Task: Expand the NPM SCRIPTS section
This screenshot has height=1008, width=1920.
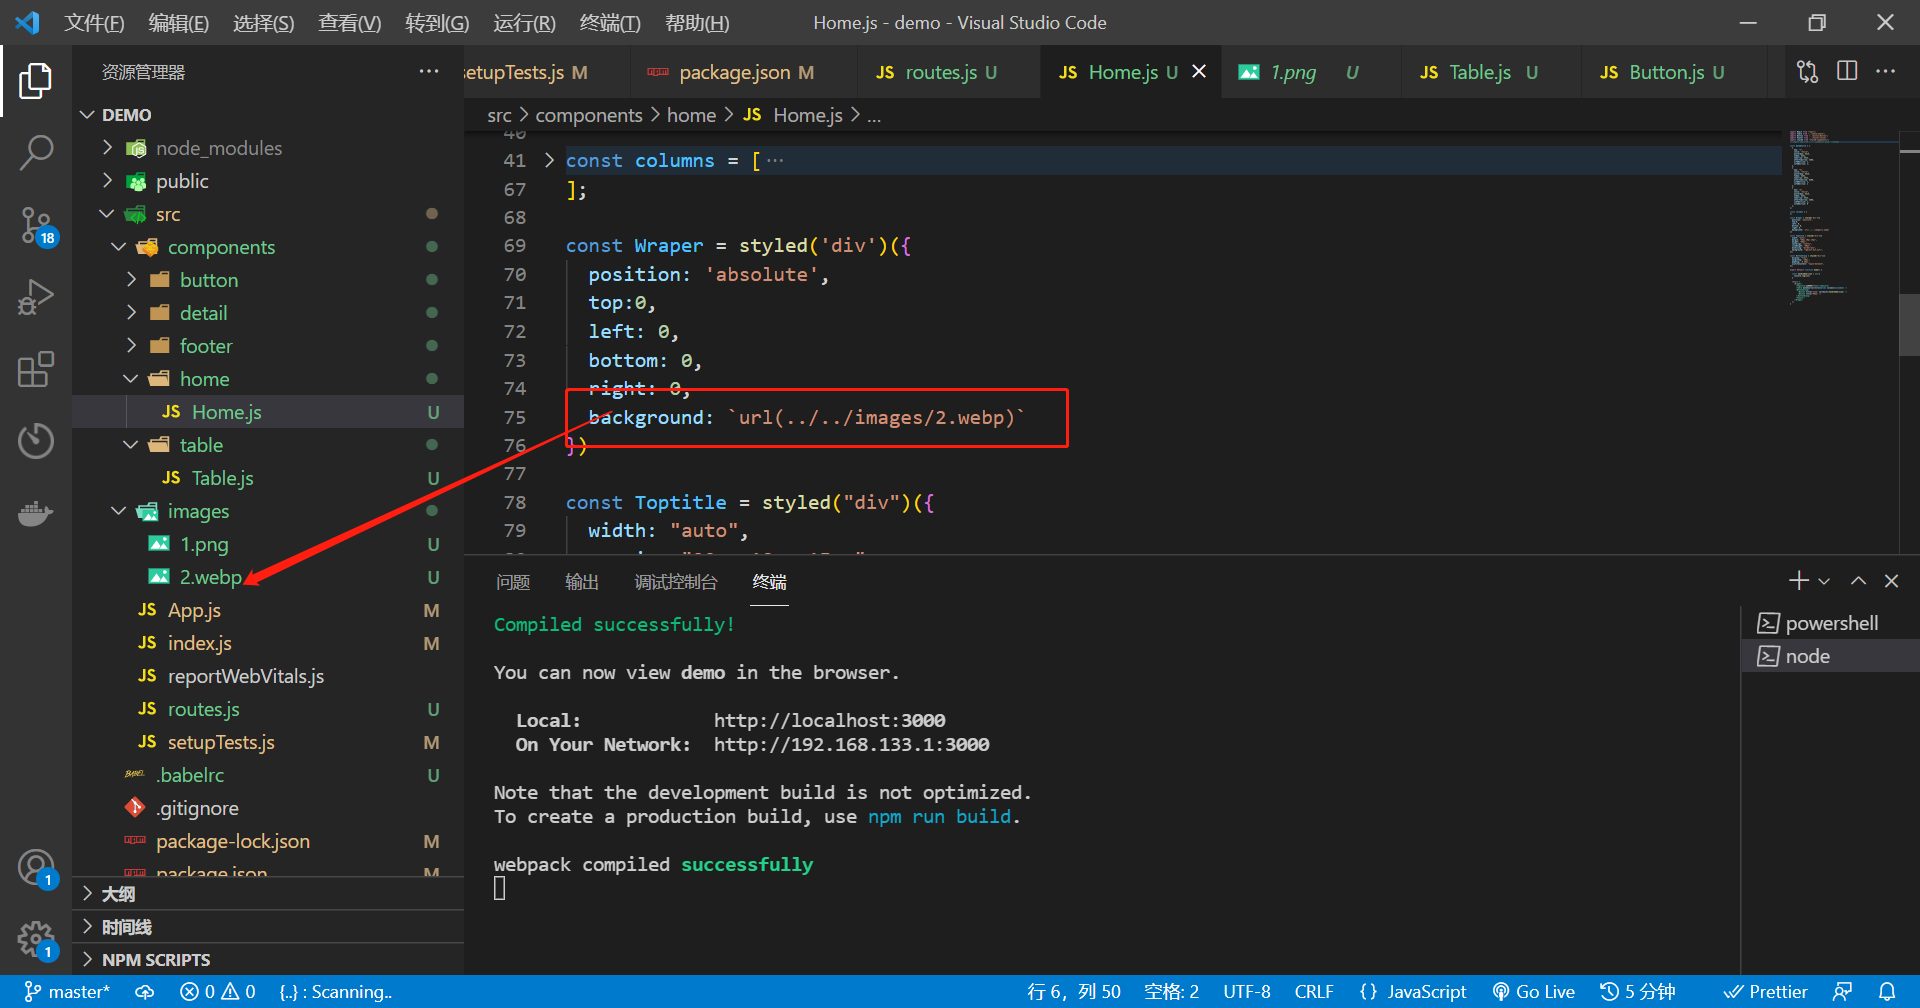Action: coord(268,960)
